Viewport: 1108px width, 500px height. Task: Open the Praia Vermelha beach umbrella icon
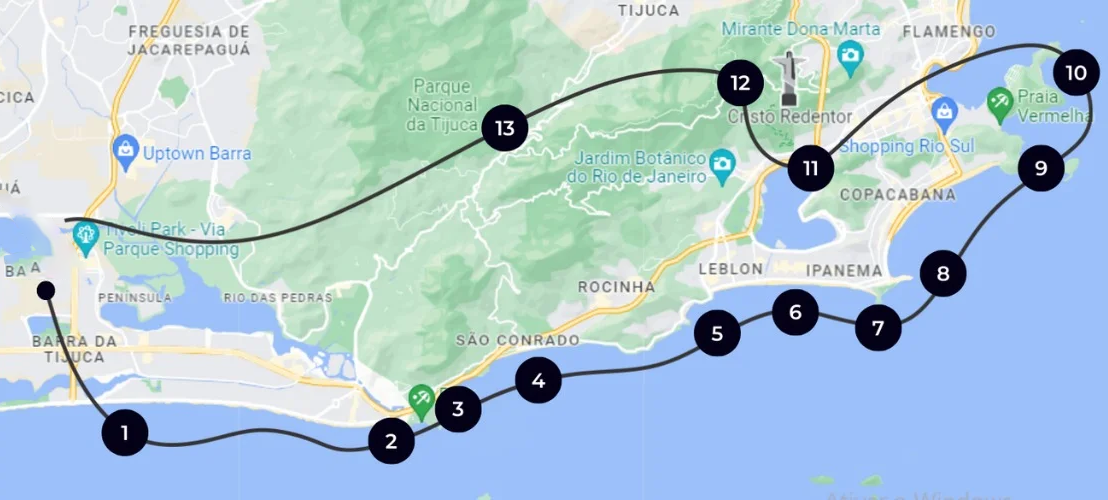point(1000,105)
